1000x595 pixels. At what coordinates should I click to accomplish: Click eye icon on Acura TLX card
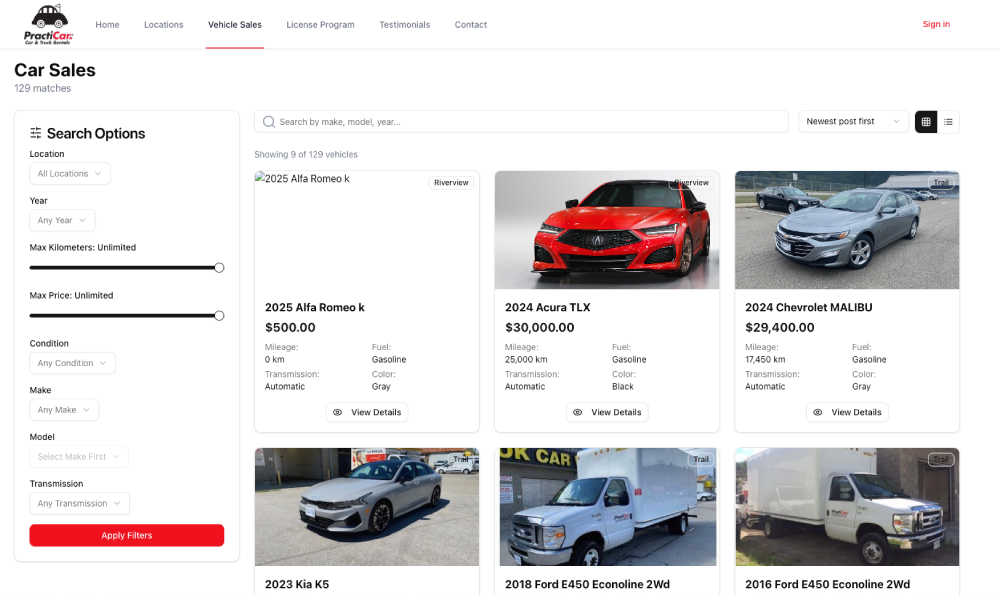click(577, 412)
